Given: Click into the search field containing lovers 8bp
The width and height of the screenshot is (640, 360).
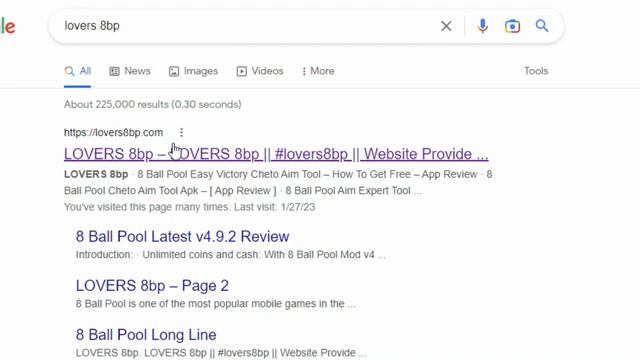Looking at the screenshot, I should [x=245, y=26].
